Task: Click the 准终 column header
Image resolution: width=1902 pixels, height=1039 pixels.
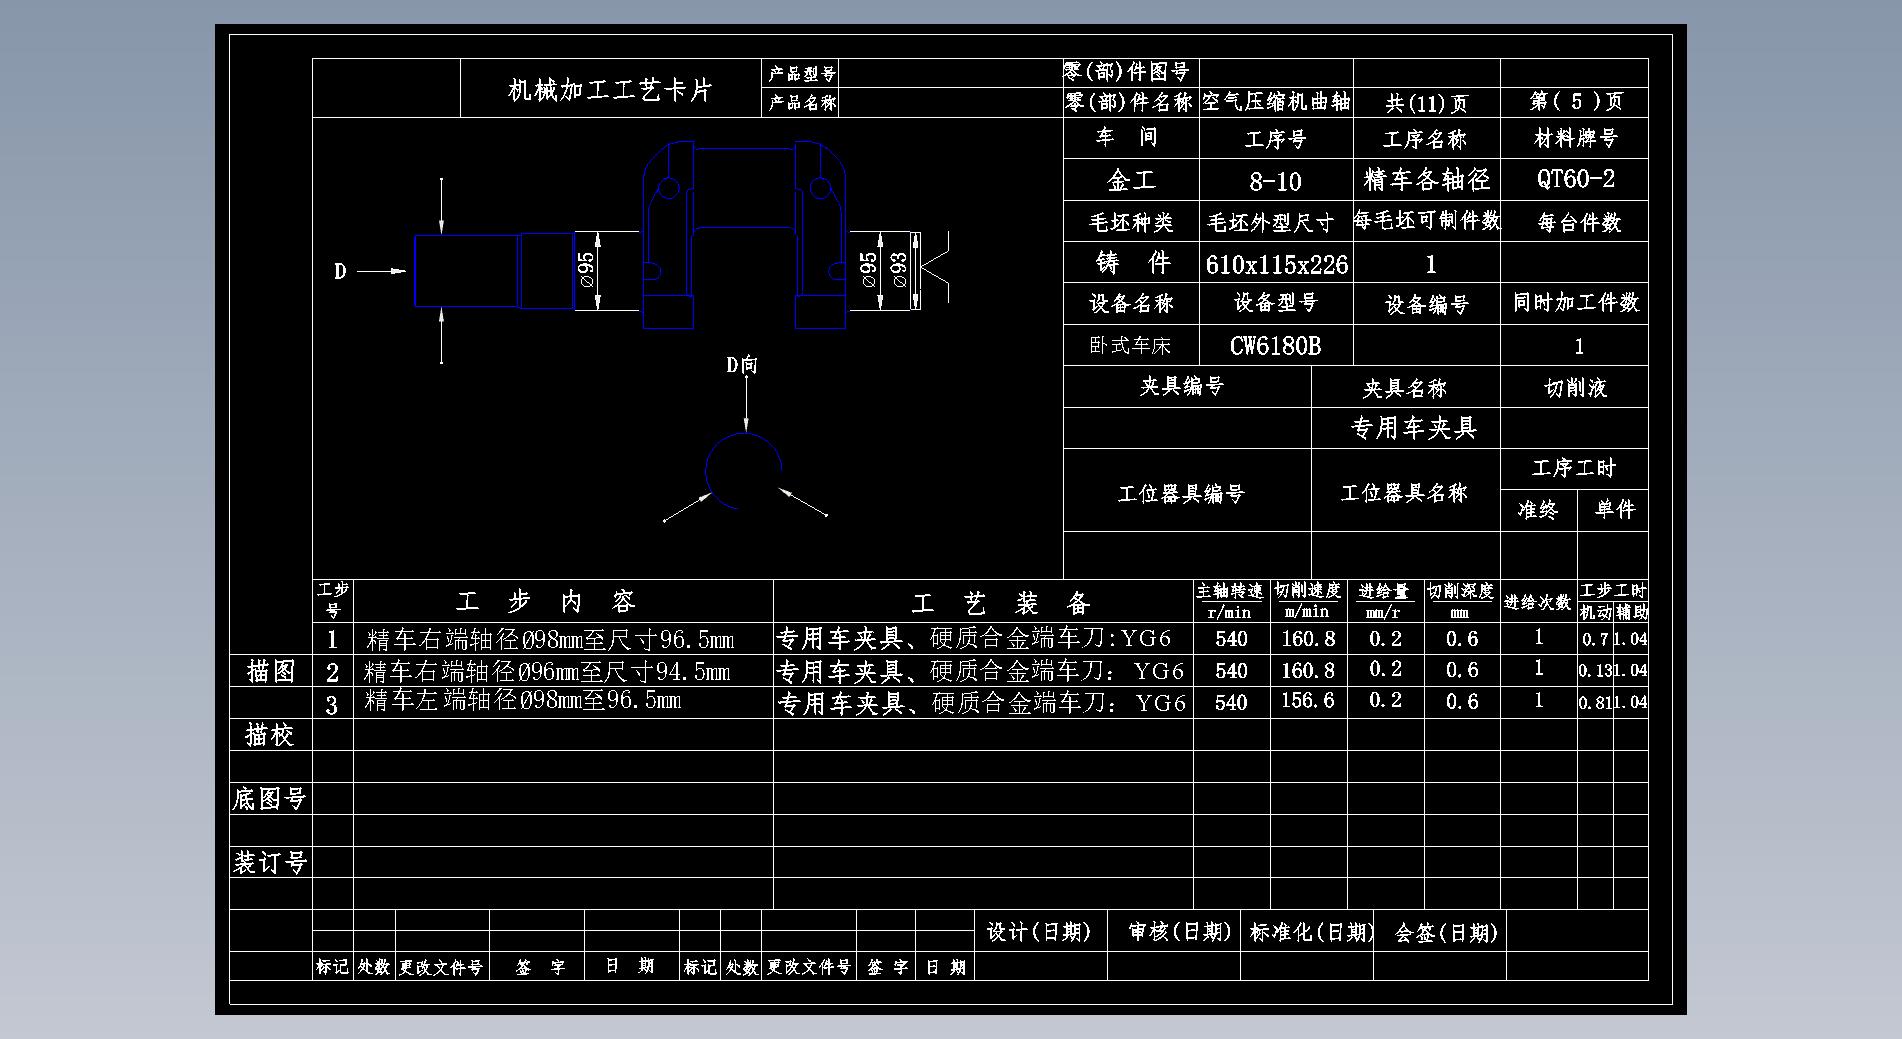Action: point(1538,510)
